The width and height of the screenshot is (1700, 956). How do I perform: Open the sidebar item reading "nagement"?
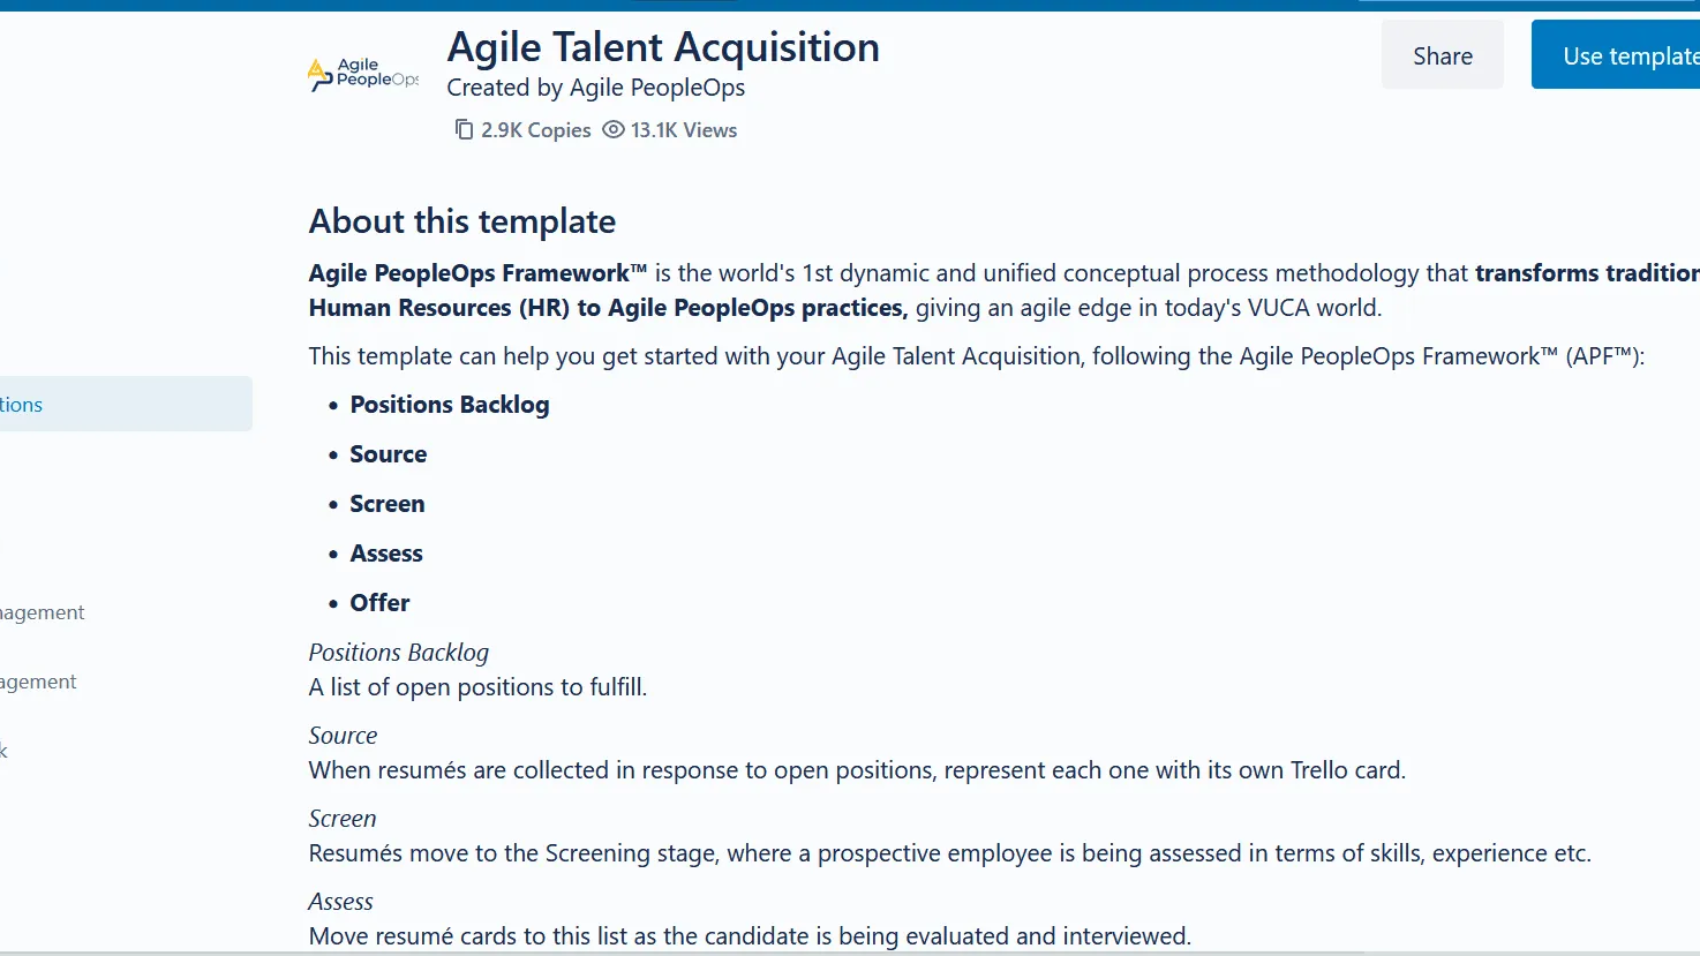pos(42,612)
